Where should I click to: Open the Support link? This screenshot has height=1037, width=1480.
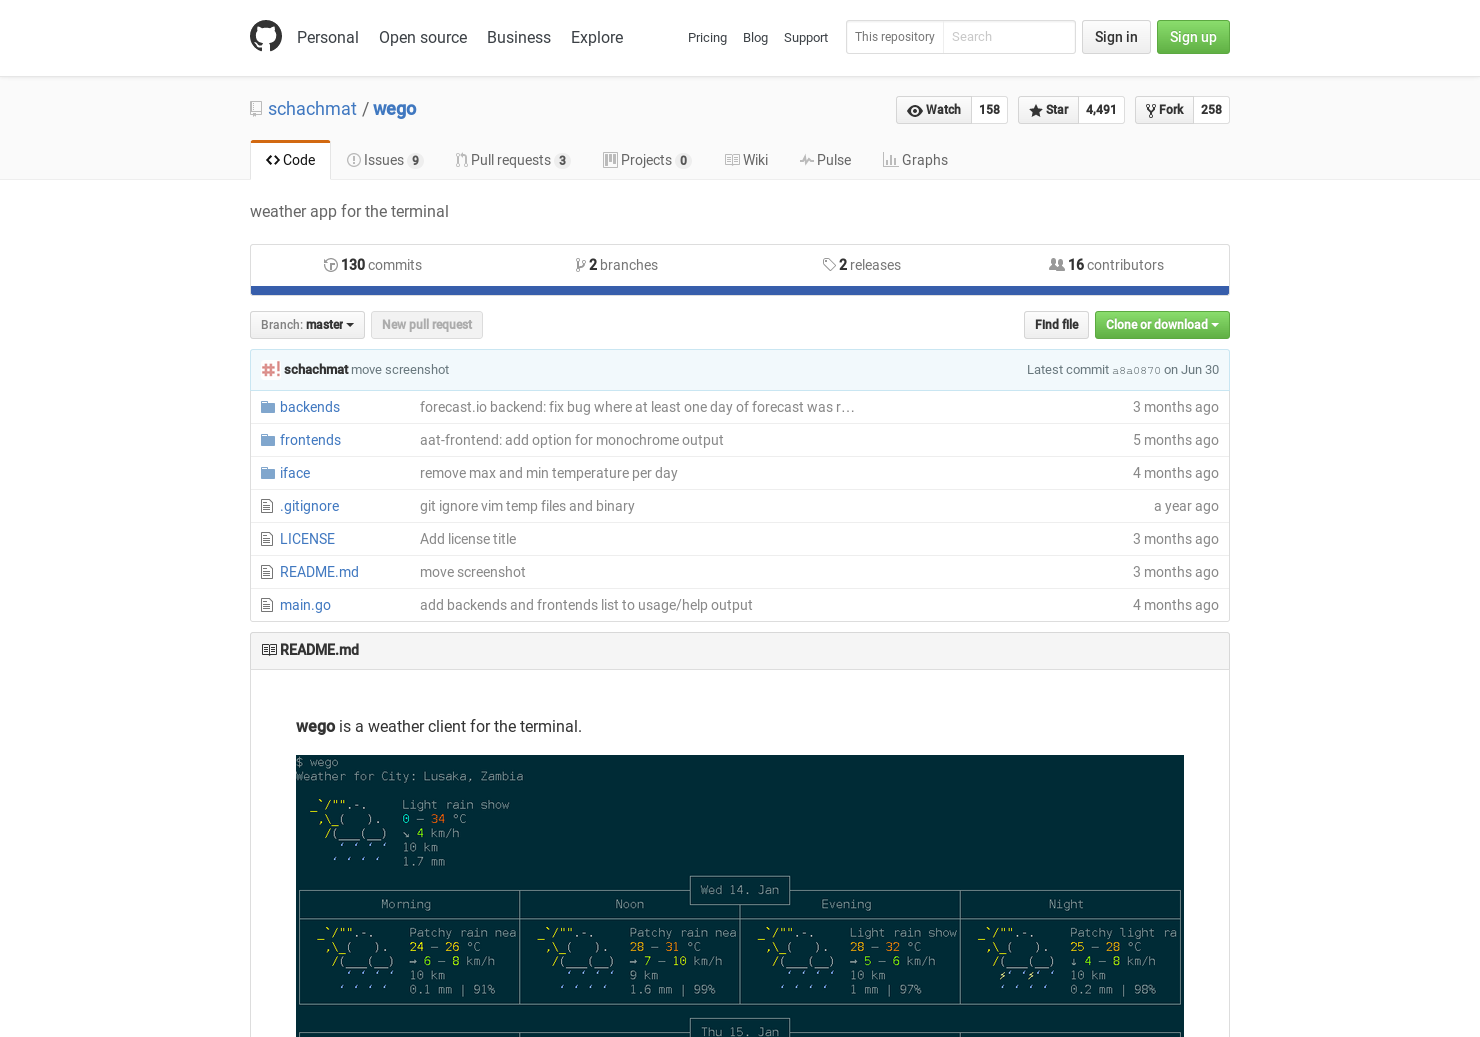806,38
